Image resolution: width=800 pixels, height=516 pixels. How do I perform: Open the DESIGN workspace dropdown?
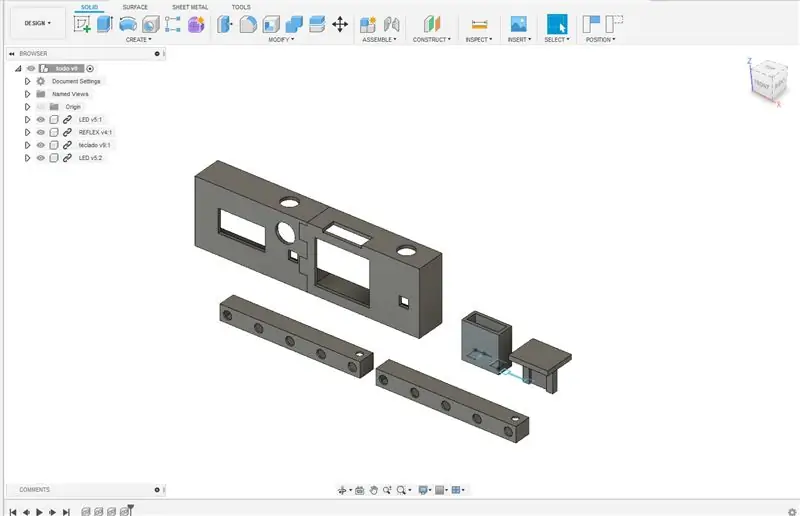[38, 23]
